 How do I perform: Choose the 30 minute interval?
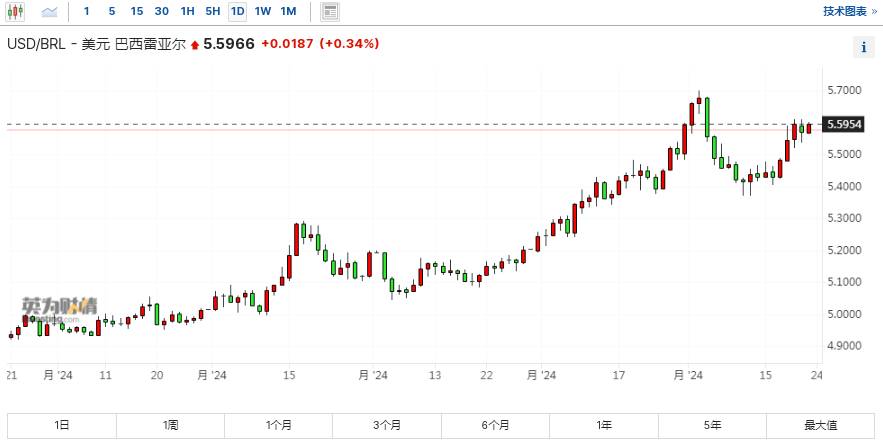point(161,12)
